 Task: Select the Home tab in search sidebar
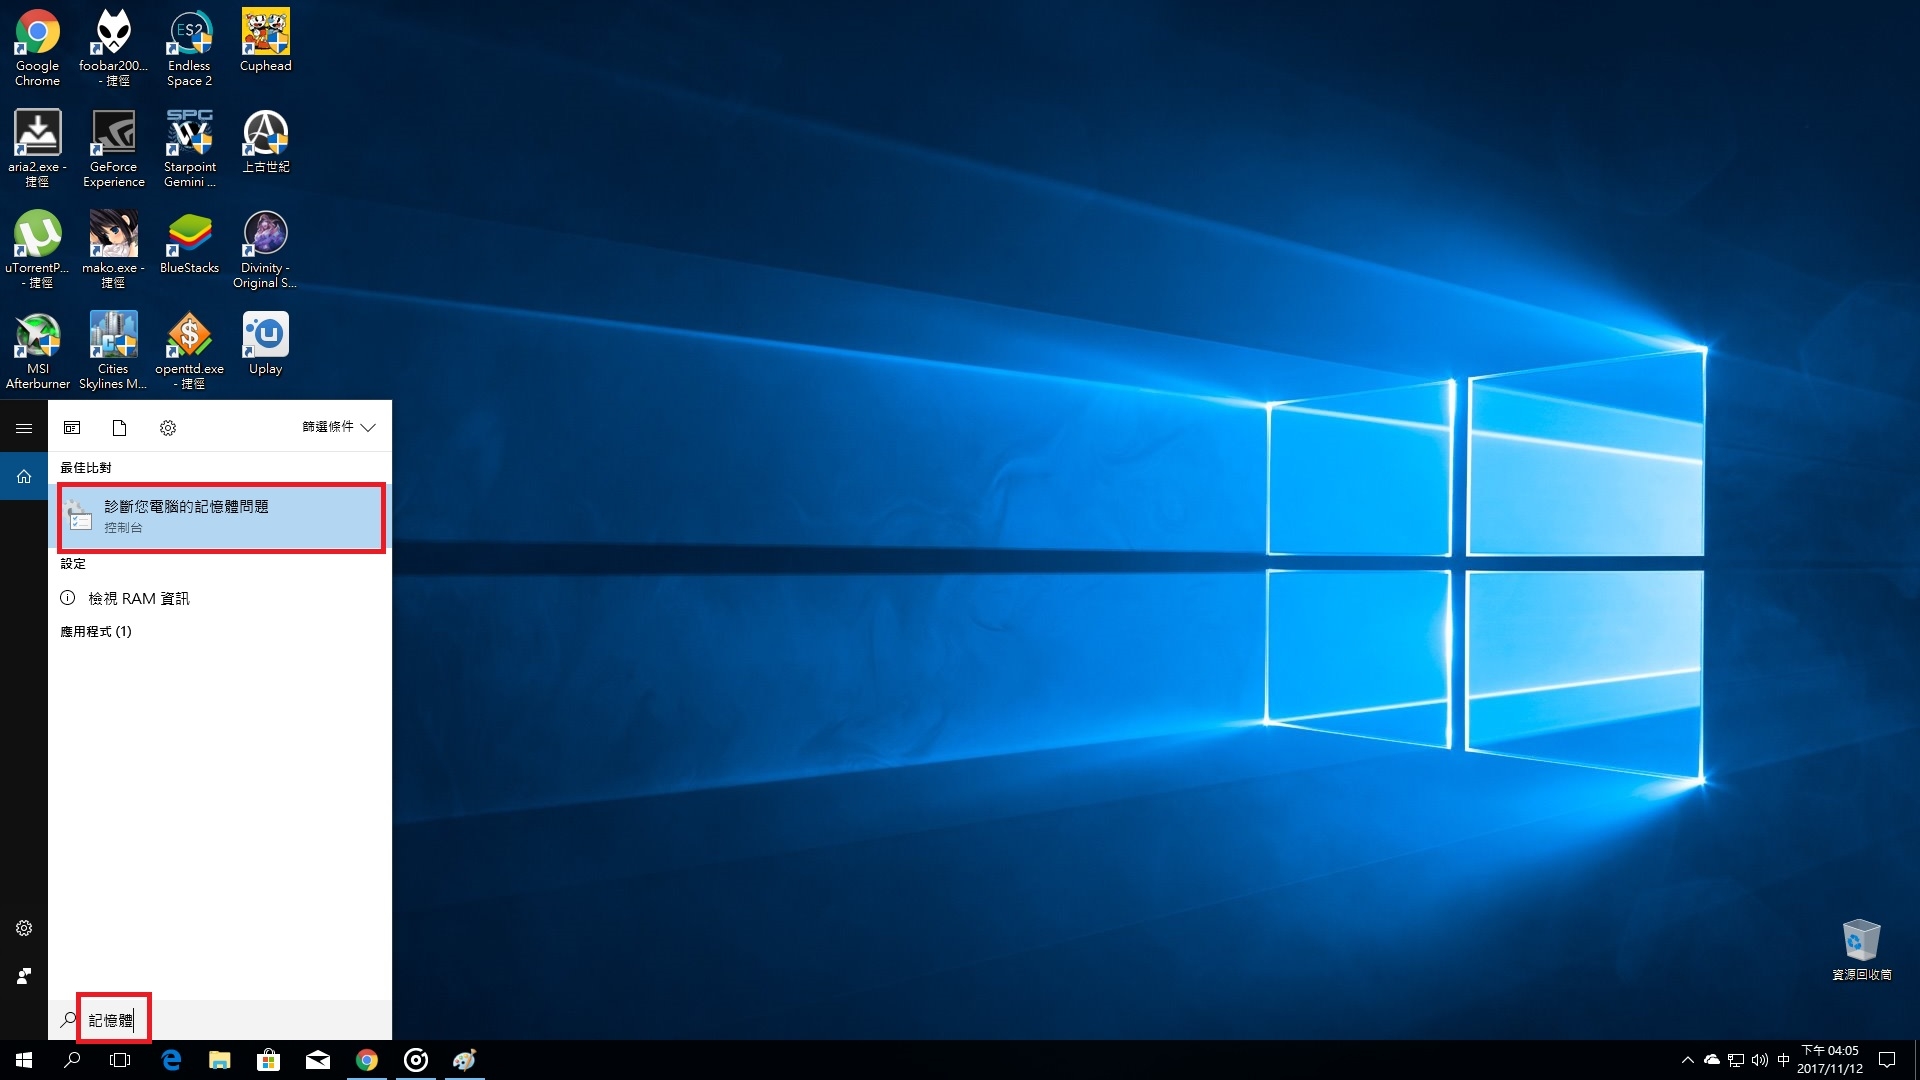pos(24,476)
